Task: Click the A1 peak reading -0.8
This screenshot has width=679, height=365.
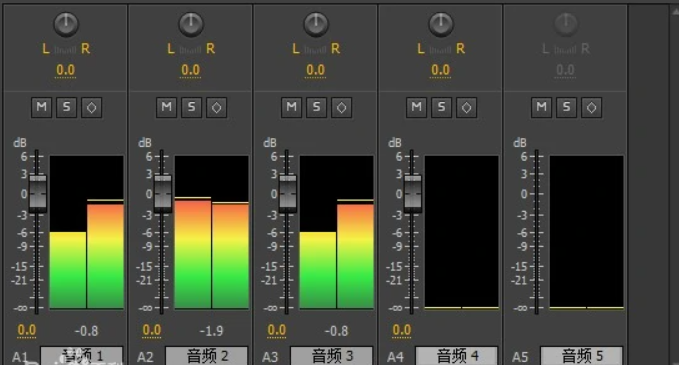Action: tap(86, 331)
